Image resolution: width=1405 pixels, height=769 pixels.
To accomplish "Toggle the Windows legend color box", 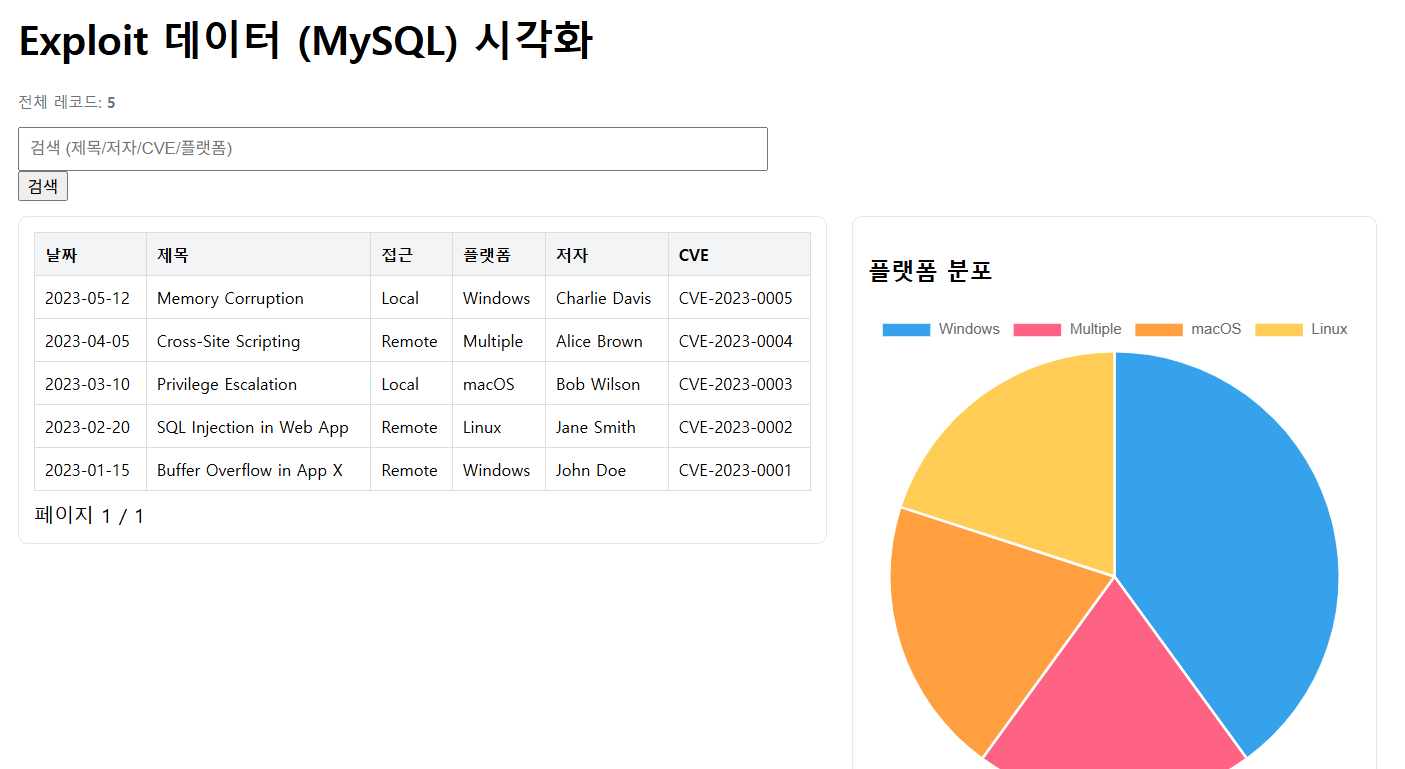I will click(x=906, y=329).
